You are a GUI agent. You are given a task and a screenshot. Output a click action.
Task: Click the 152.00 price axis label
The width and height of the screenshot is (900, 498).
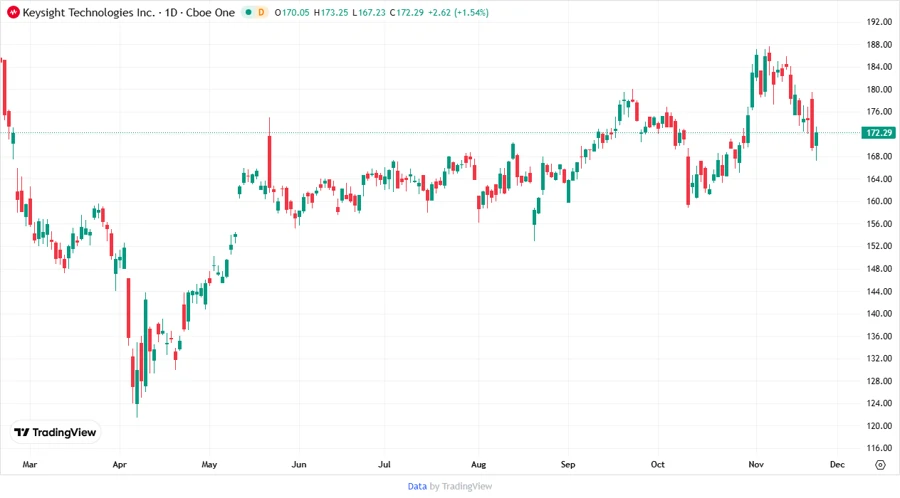point(879,246)
